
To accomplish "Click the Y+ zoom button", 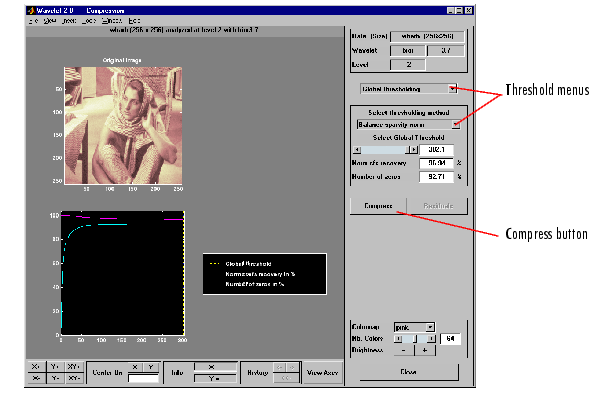I will tap(55, 367).
